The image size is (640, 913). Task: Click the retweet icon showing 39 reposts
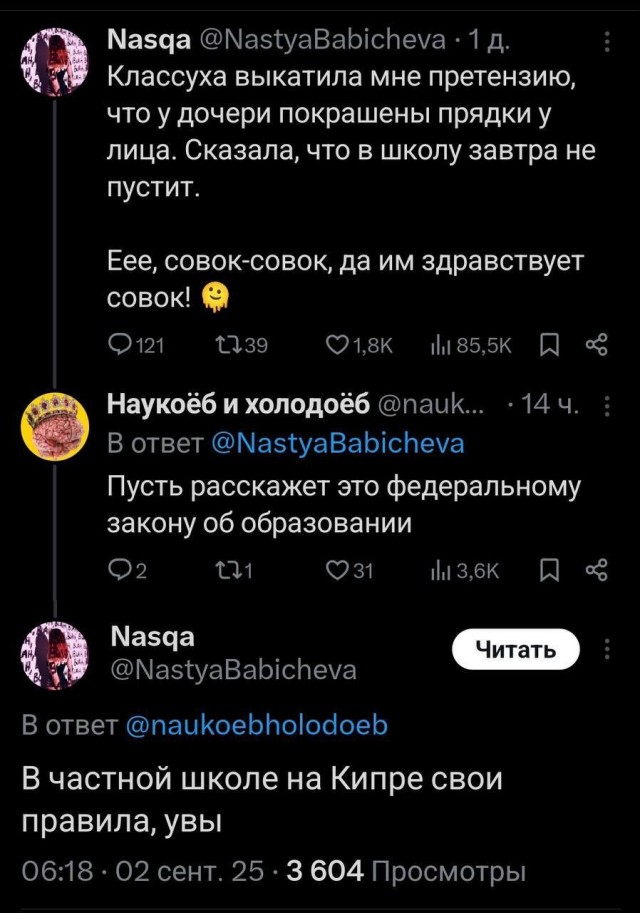point(230,344)
